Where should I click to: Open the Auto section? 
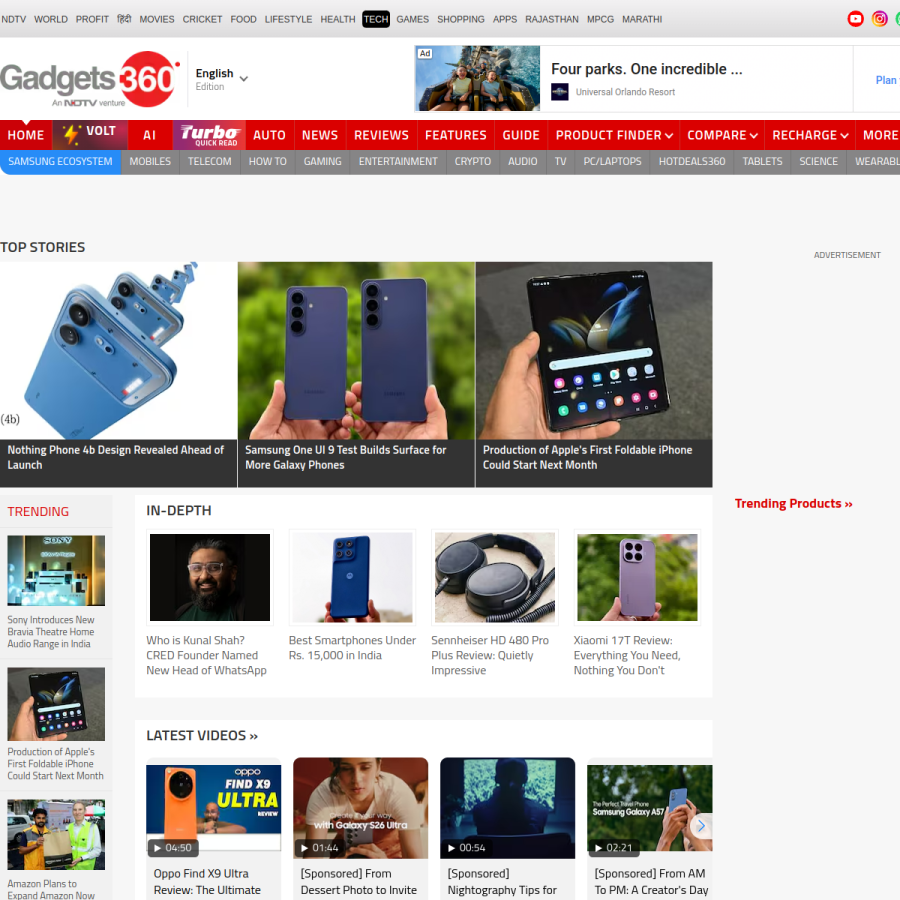coord(269,135)
